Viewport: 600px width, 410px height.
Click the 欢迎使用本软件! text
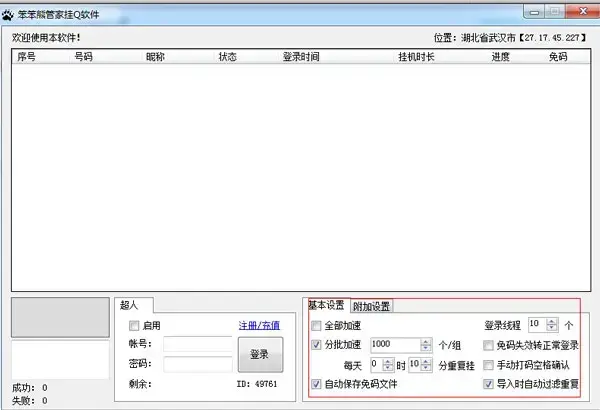46,38
